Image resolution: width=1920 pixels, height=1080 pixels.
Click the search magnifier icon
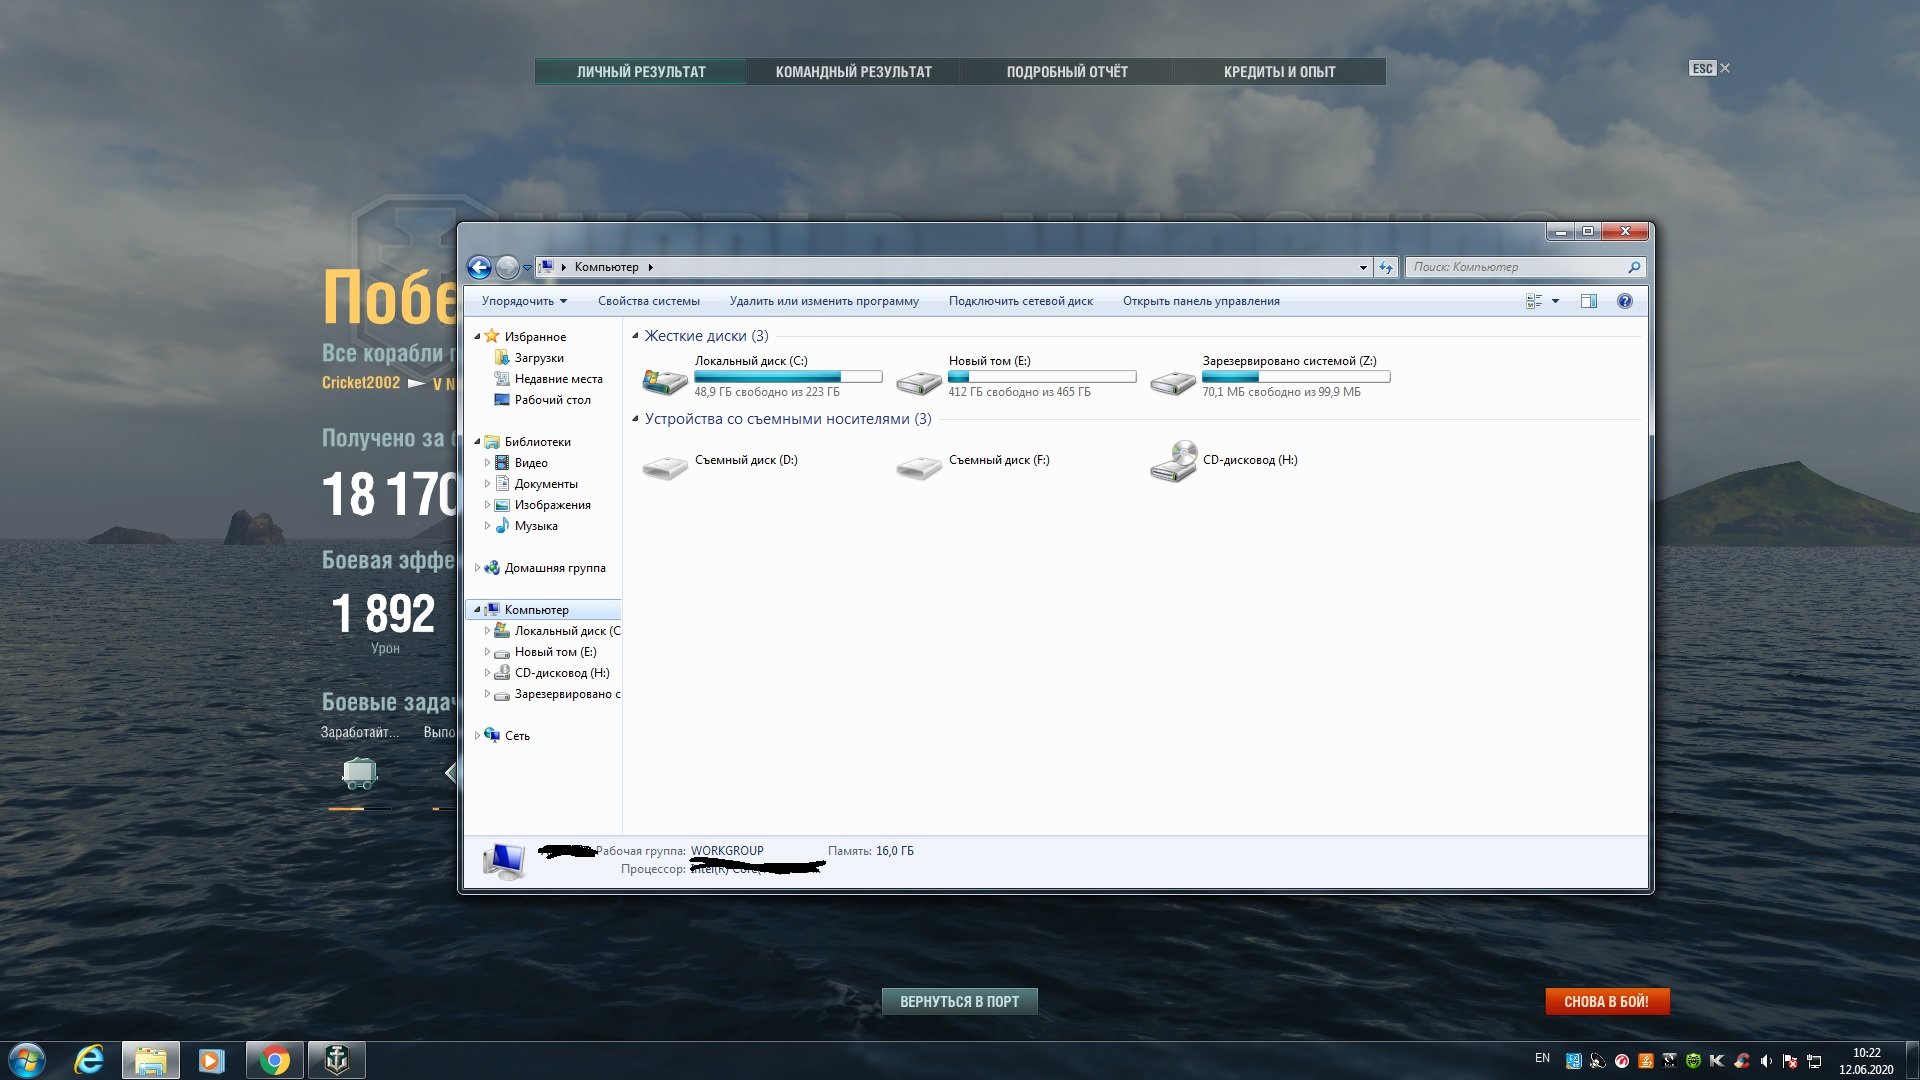[x=1634, y=267]
